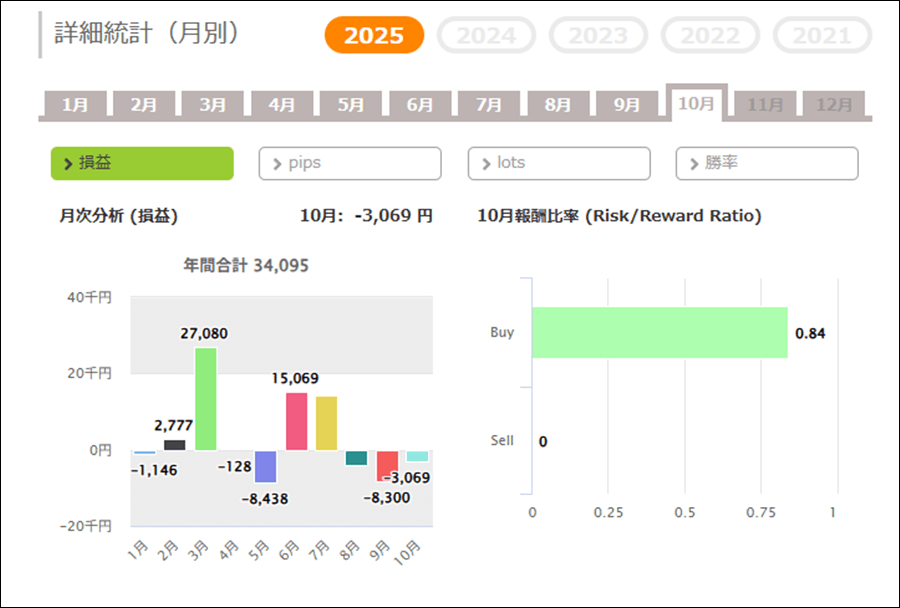The width and height of the screenshot is (900, 608).
Task: Open the 12月 month tab
Action: (834, 104)
